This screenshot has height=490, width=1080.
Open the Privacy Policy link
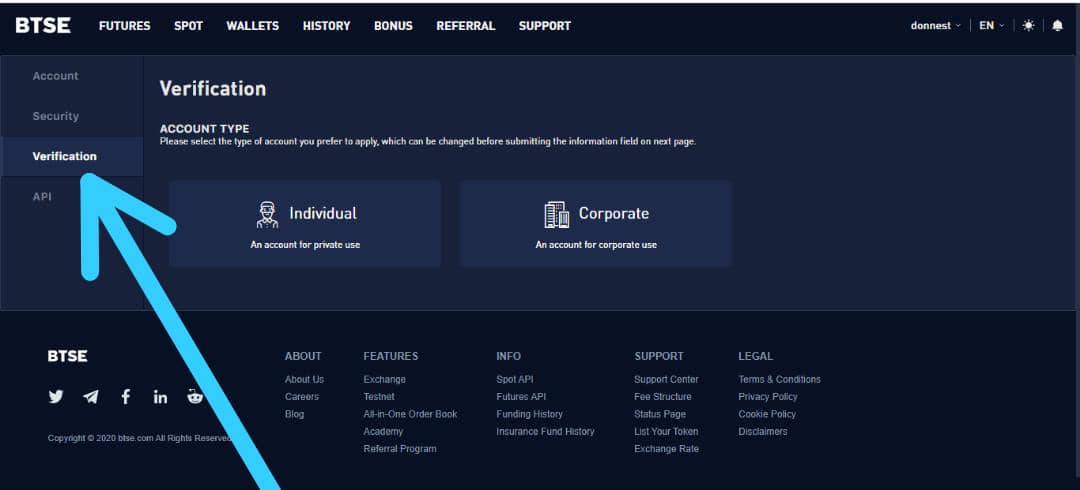click(768, 396)
